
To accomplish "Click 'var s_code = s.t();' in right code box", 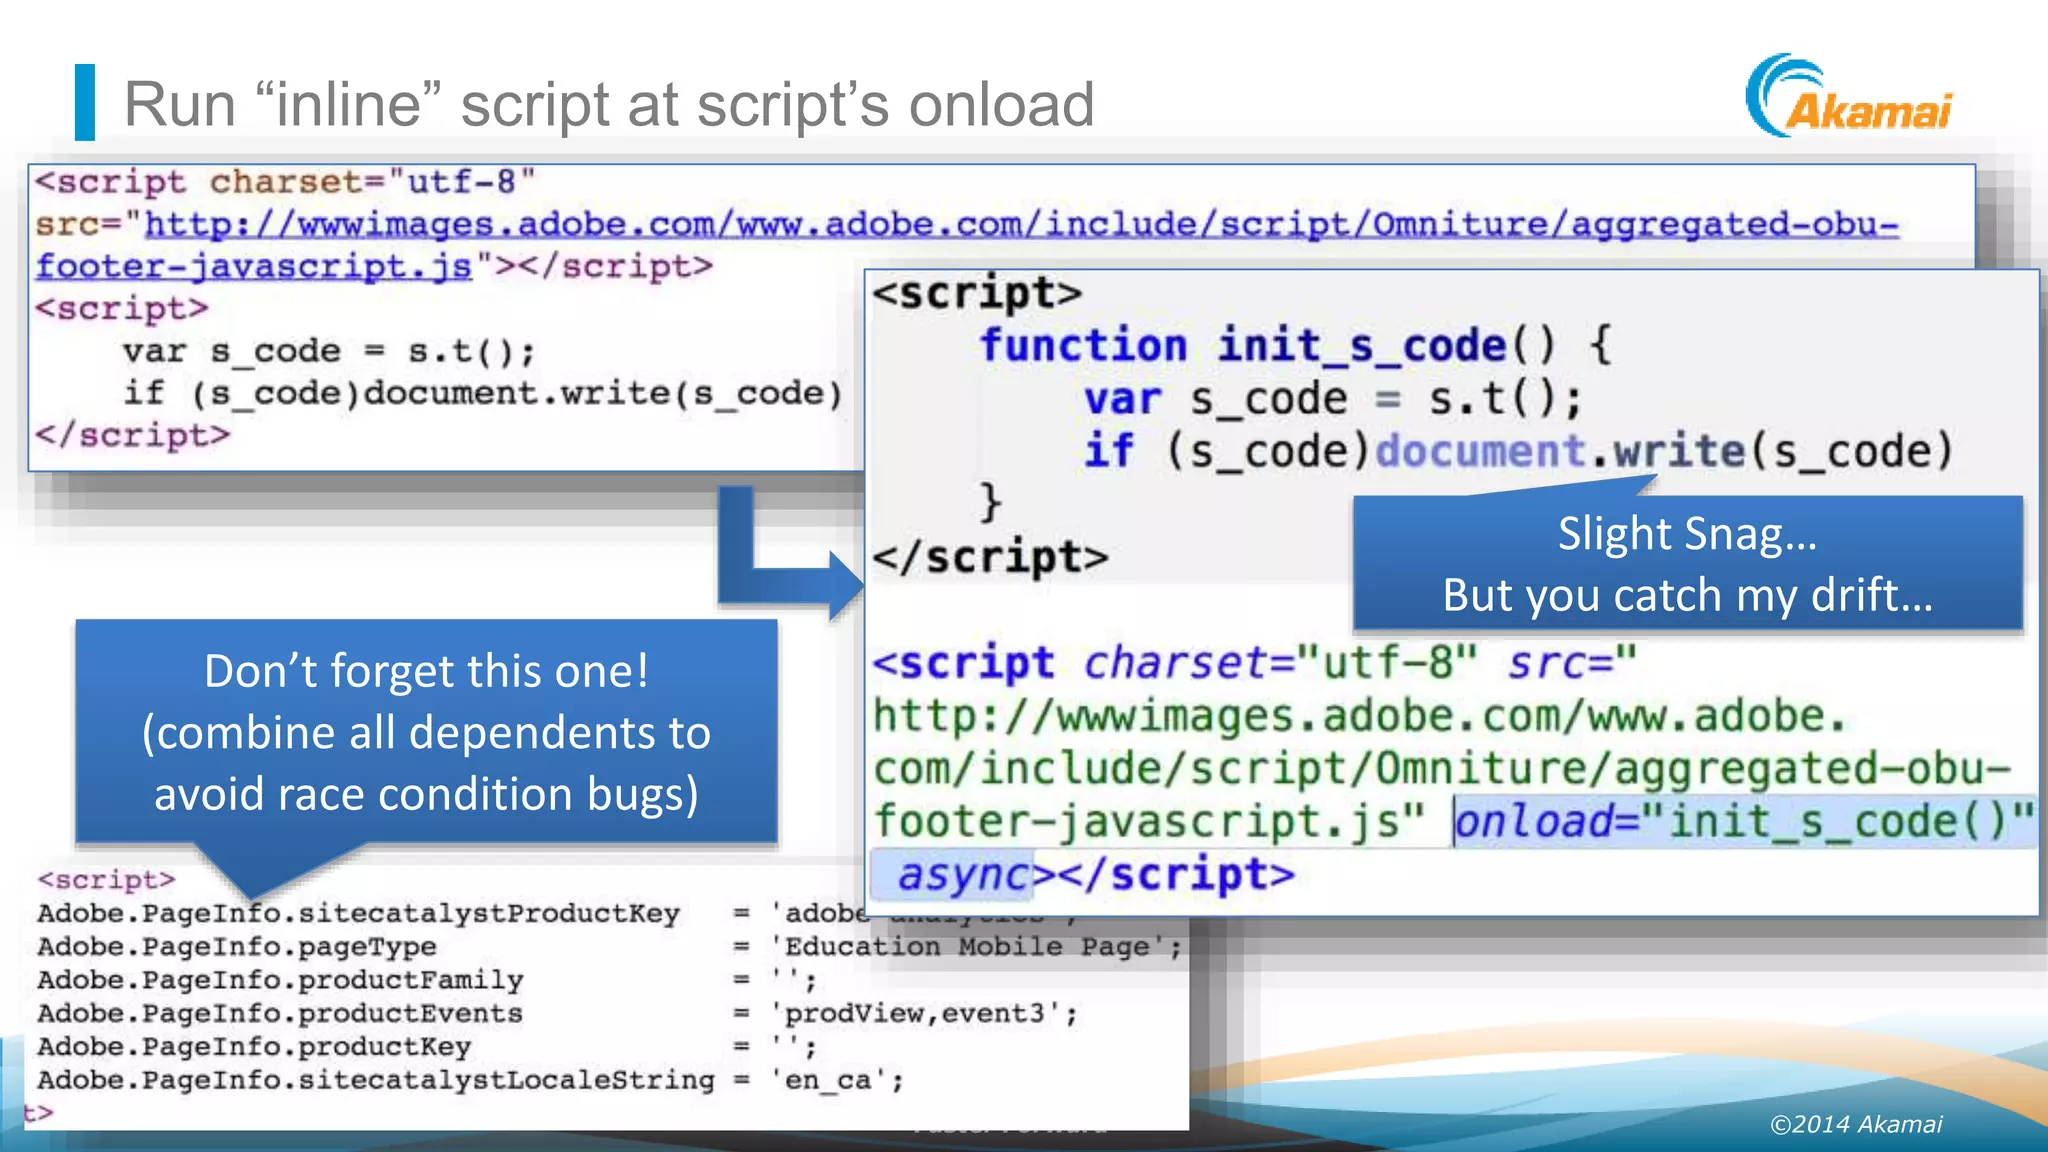I will coord(1333,399).
